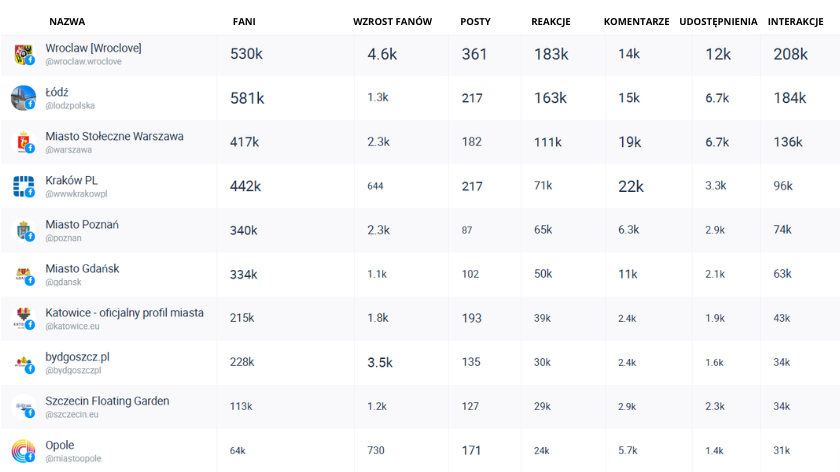The height and width of the screenshot is (472, 840).
Task: Click the bydgoszcz.pl profile icon
Action: pos(23,362)
